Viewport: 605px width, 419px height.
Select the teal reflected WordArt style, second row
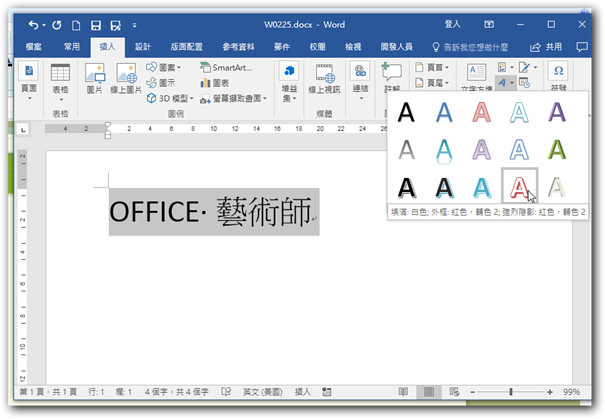(444, 150)
